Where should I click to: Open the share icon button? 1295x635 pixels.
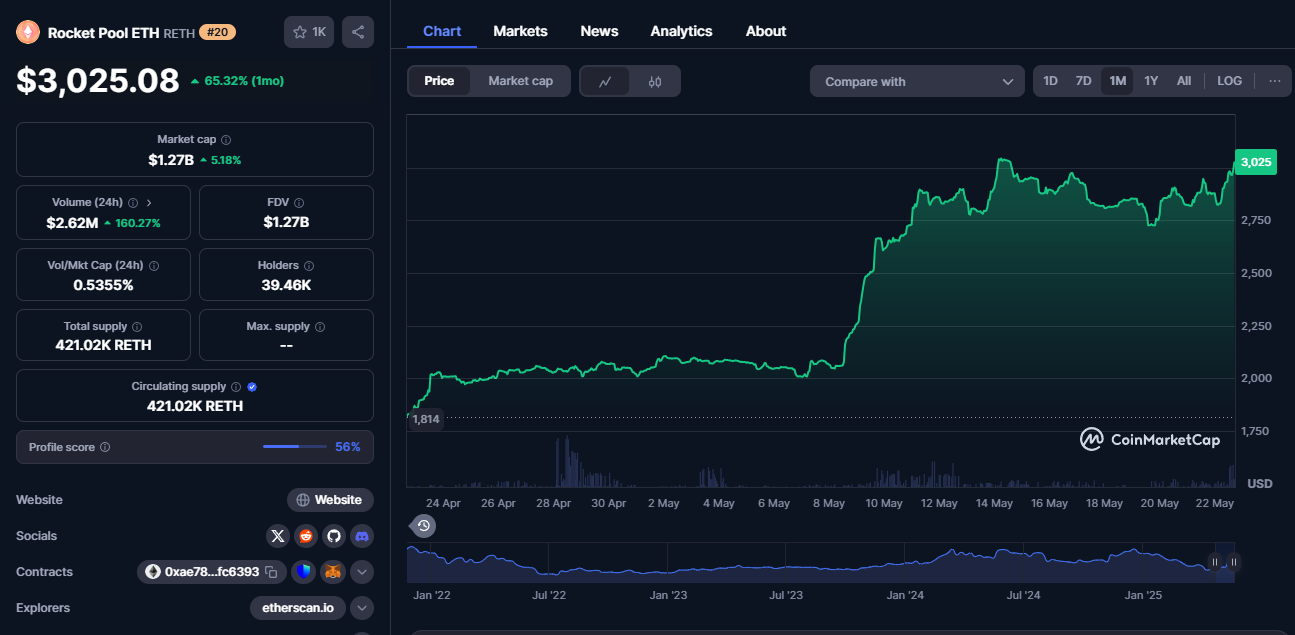click(358, 32)
